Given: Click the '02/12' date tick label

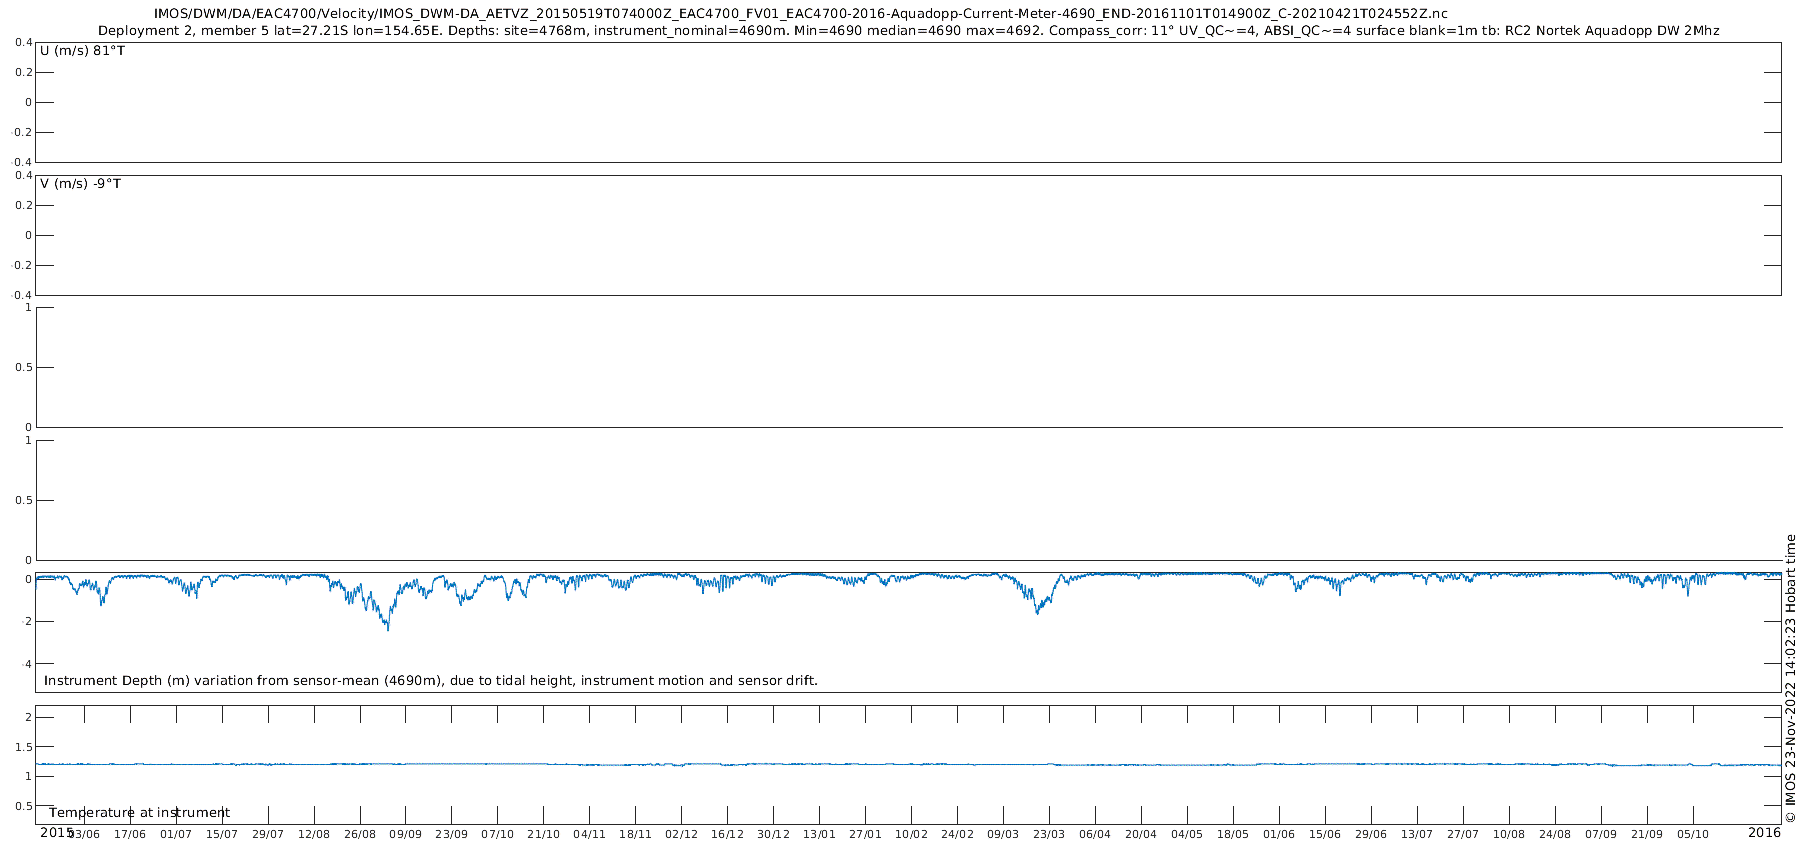Looking at the screenshot, I should coord(682,834).
